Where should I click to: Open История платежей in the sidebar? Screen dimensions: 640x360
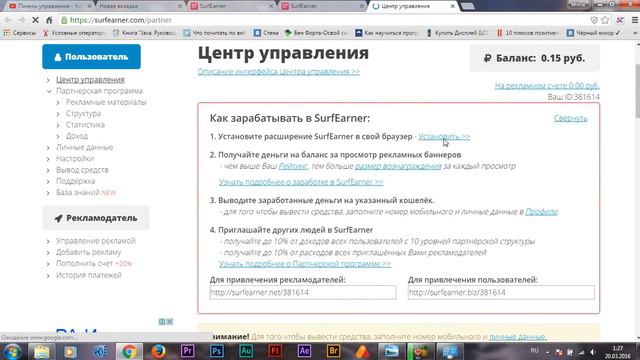pos(89,275)
